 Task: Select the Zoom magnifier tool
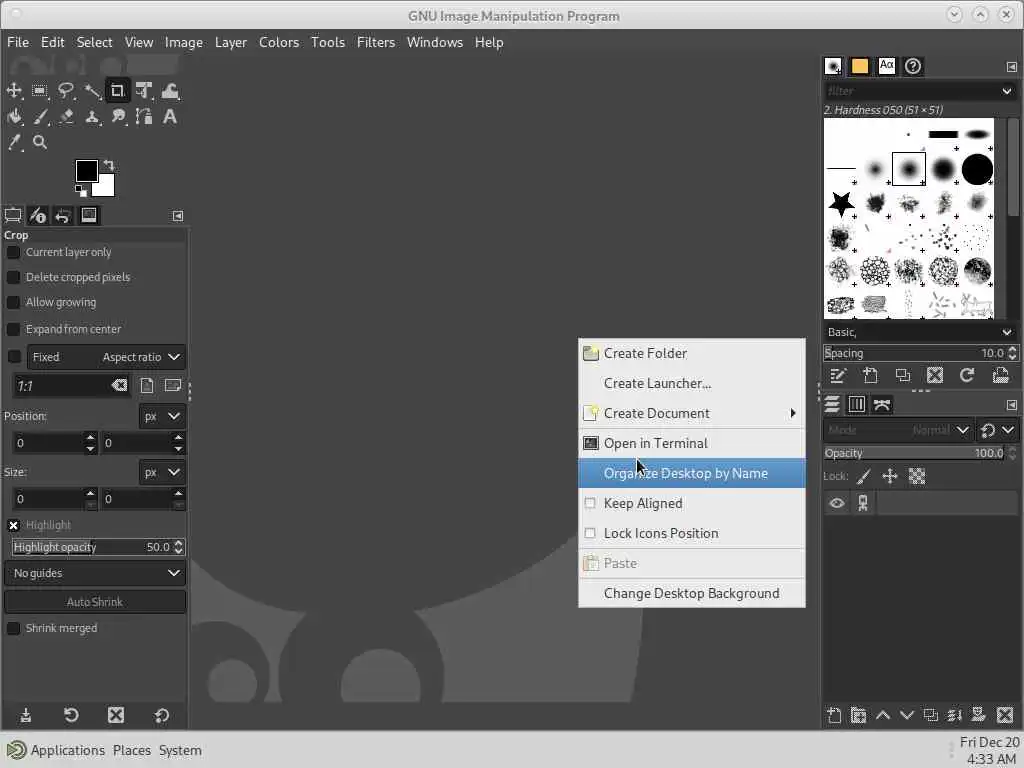point(40,142)
